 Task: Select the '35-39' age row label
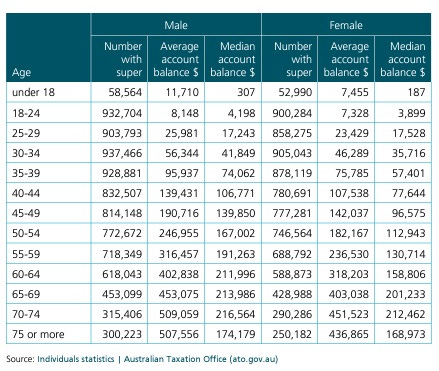point(26,173)
